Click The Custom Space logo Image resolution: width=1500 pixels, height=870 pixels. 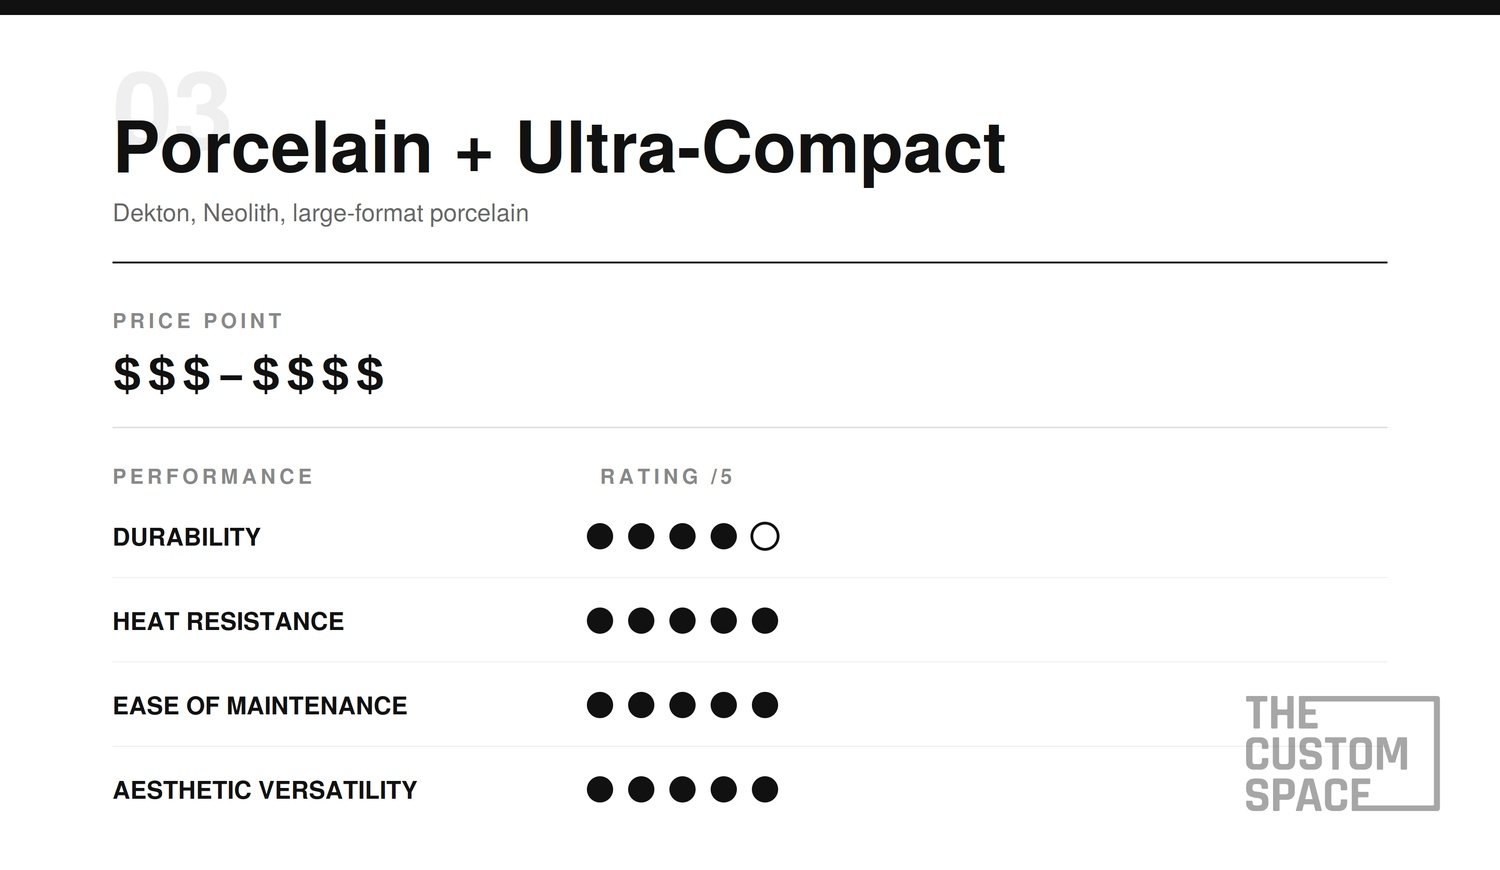coord(1342,754)
